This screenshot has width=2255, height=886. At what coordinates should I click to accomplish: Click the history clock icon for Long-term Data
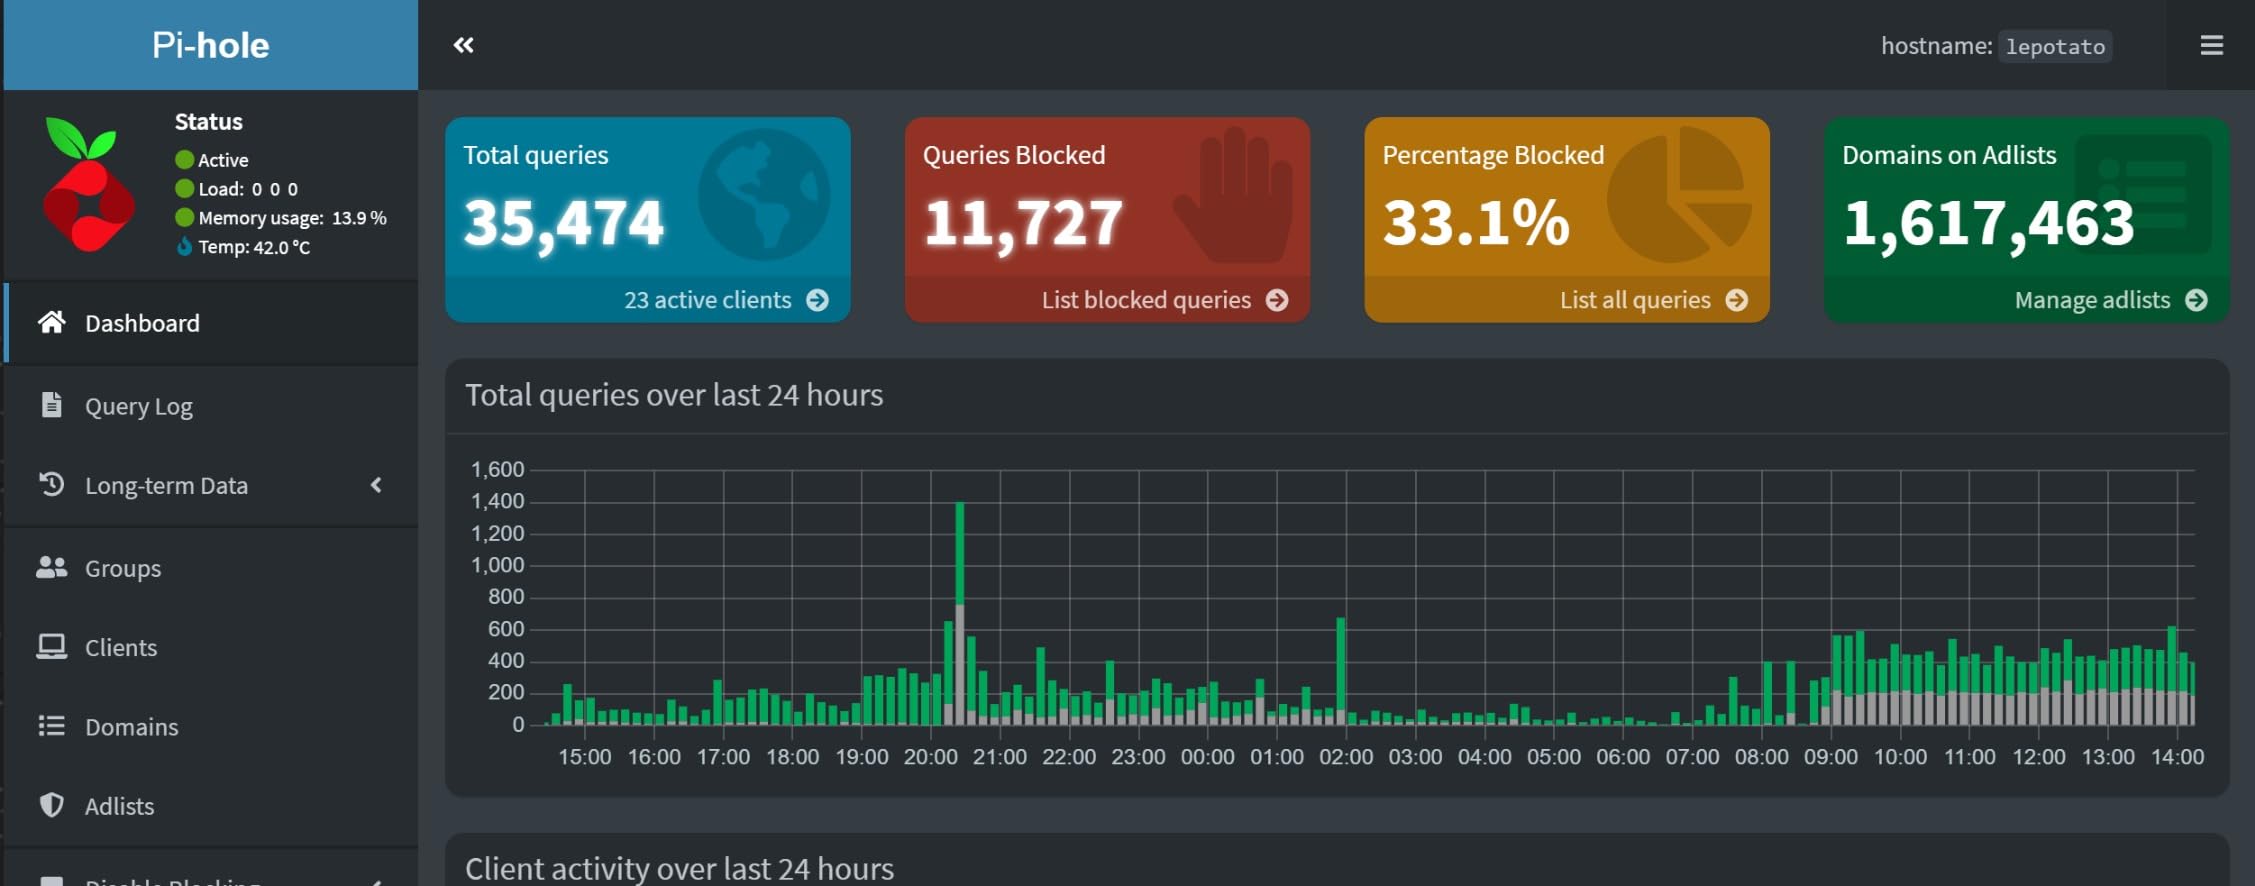(x=51, y=484)
